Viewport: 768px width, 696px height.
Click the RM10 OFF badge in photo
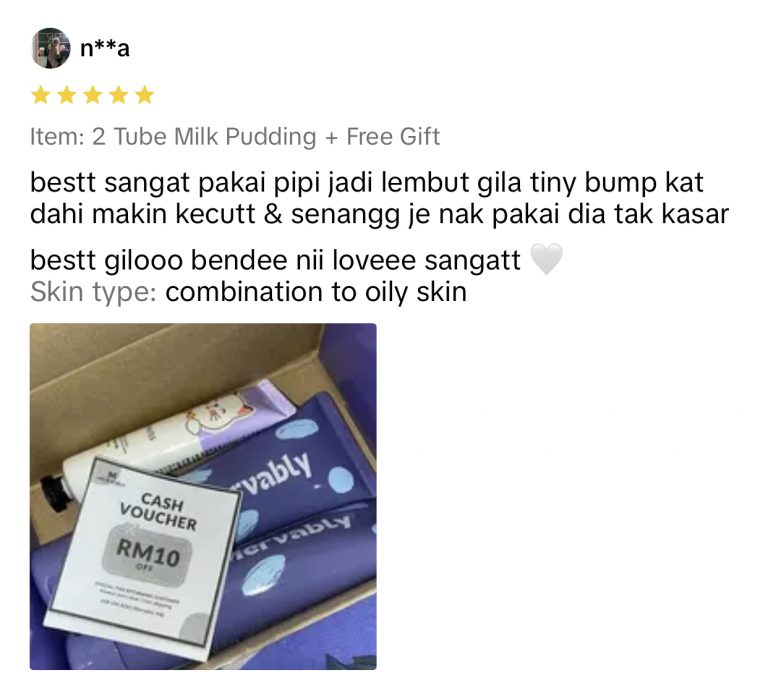point(147,556)
